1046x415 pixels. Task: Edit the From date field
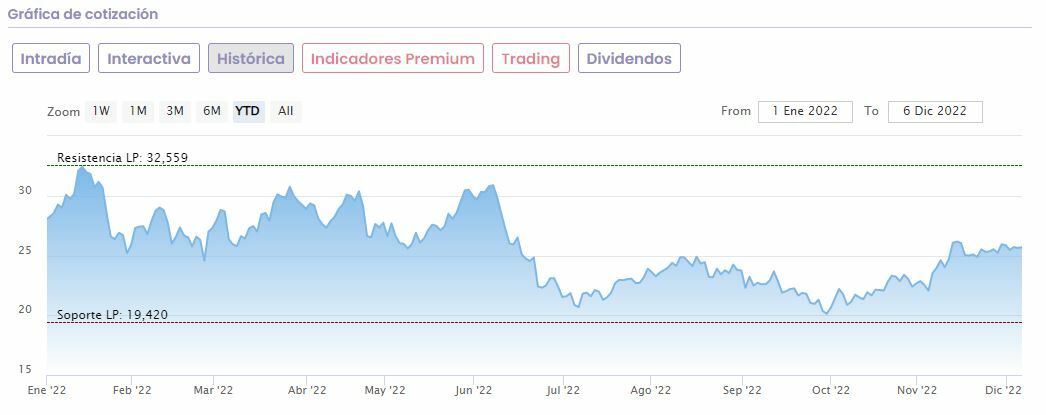(805, 111)
